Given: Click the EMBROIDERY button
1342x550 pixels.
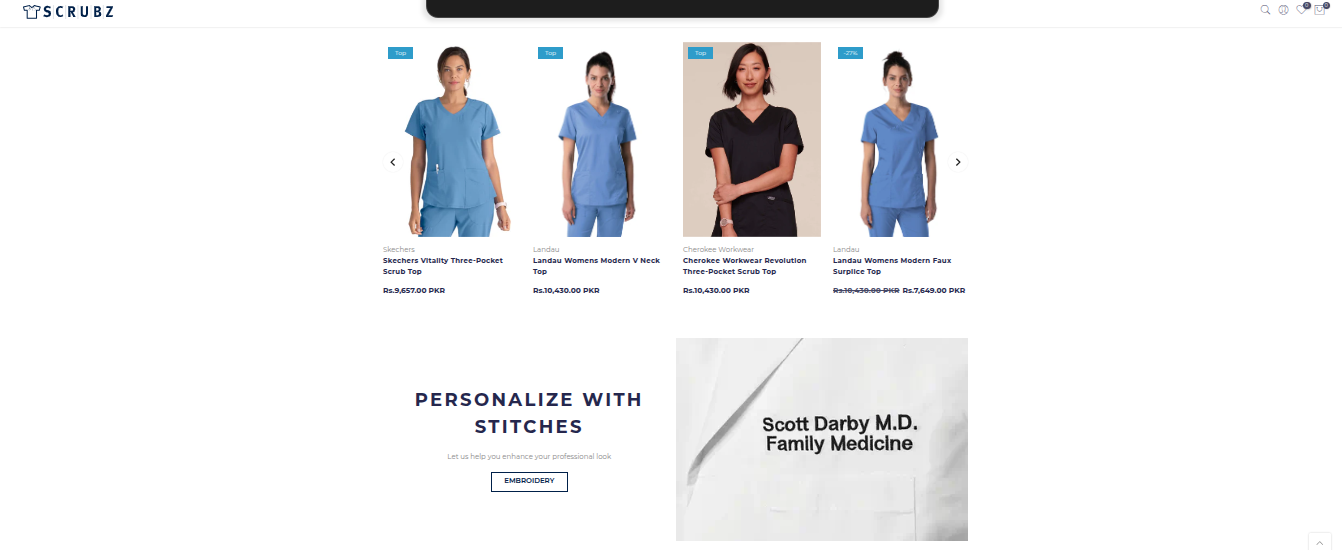Looking at the screenshot, I should (529, 481).
